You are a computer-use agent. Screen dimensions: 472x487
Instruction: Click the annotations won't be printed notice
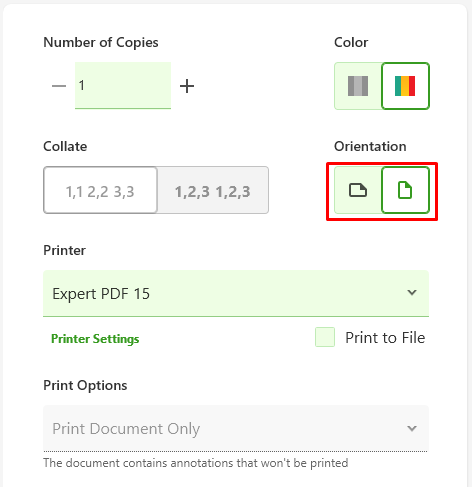click(196, 463)
